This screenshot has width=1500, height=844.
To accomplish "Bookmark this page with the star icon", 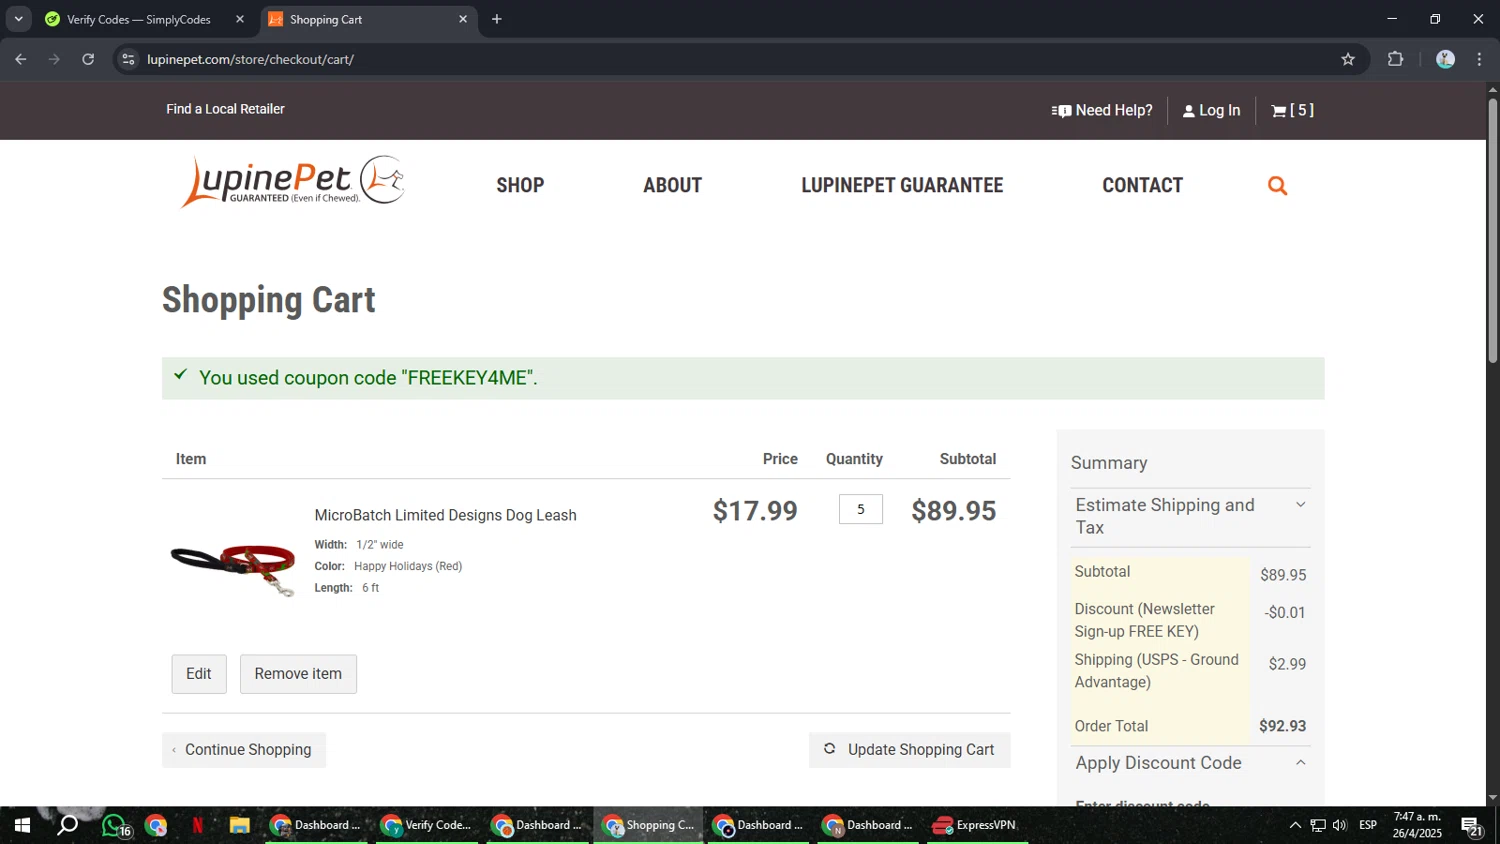I will 1348,59.
